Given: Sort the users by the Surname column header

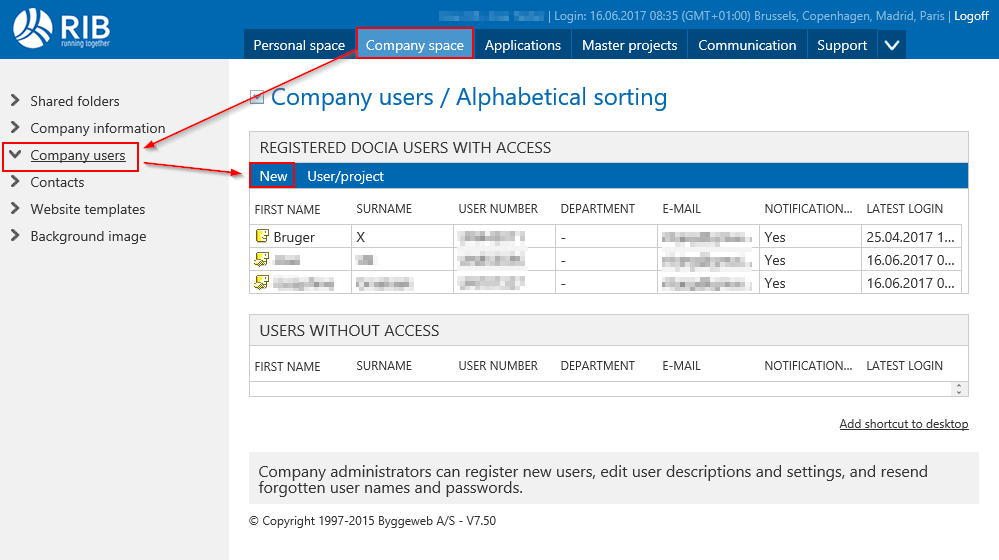Looking at the screenshot, I should pyautogui.click(x=384, y=209).
